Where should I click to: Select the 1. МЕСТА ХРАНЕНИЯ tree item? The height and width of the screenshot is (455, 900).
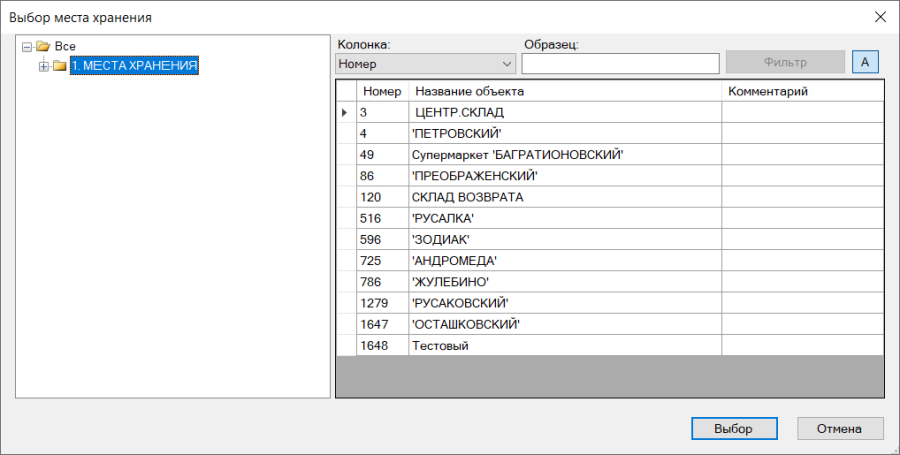134,66
